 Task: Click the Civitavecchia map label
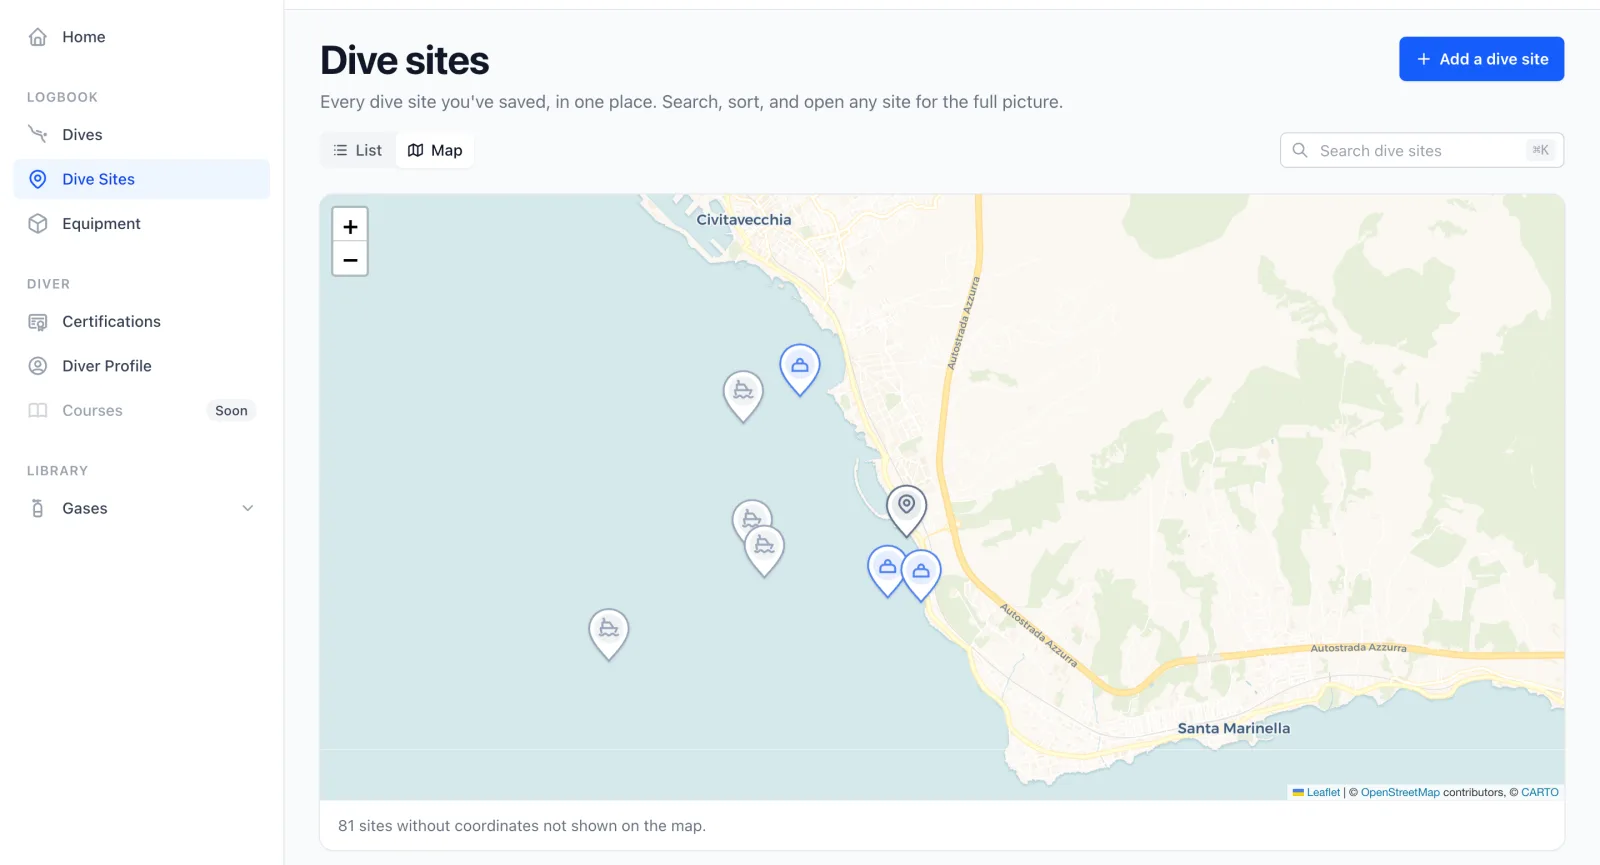pos(744,220)
